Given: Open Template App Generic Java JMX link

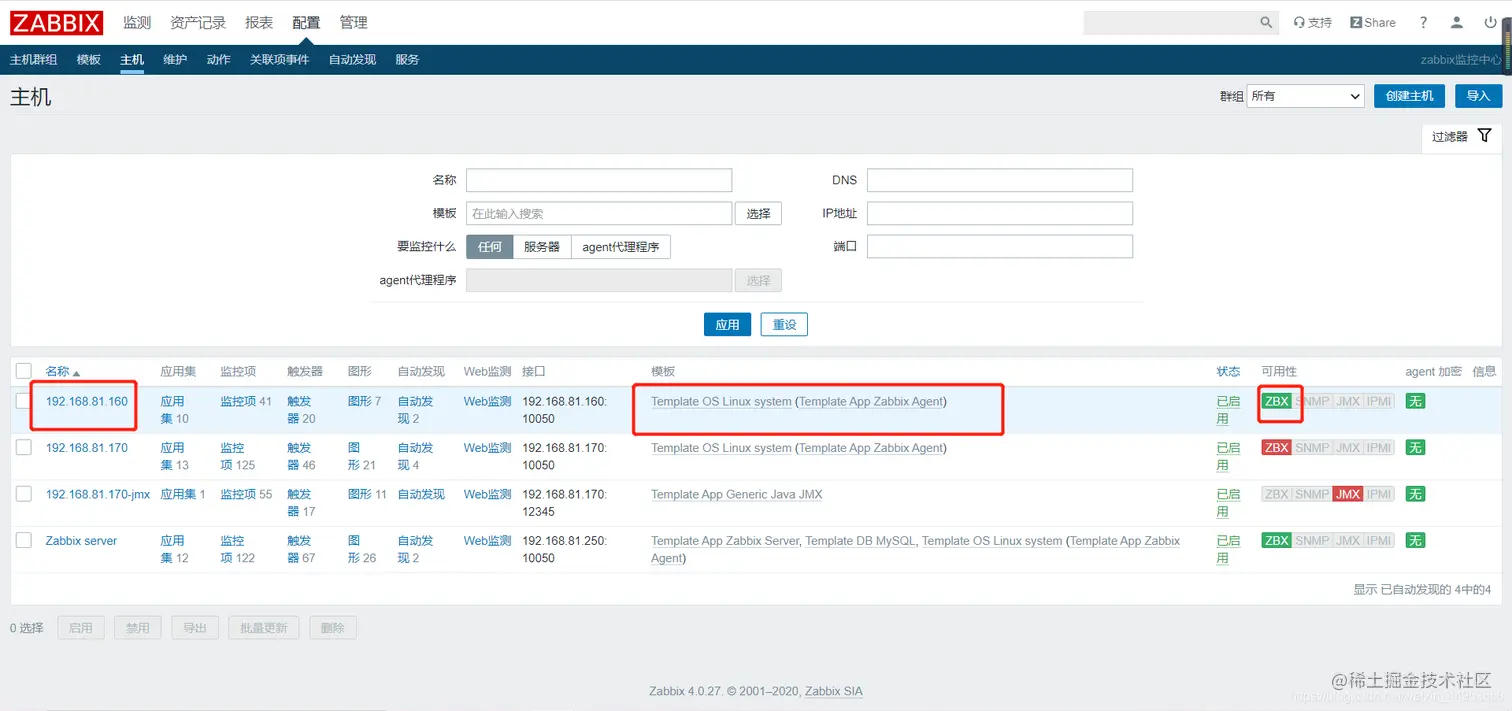Looking at the screenshot, I should [x=737, y=494].
